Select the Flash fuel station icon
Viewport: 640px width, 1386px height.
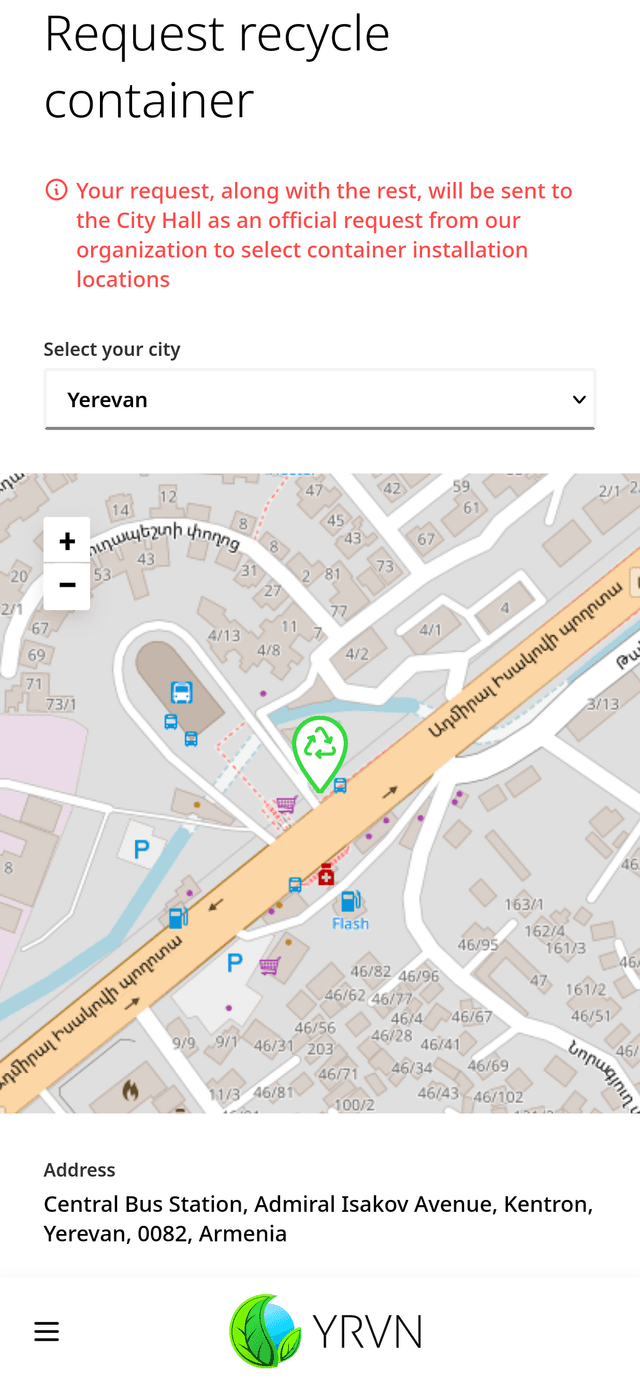point(350,901)
